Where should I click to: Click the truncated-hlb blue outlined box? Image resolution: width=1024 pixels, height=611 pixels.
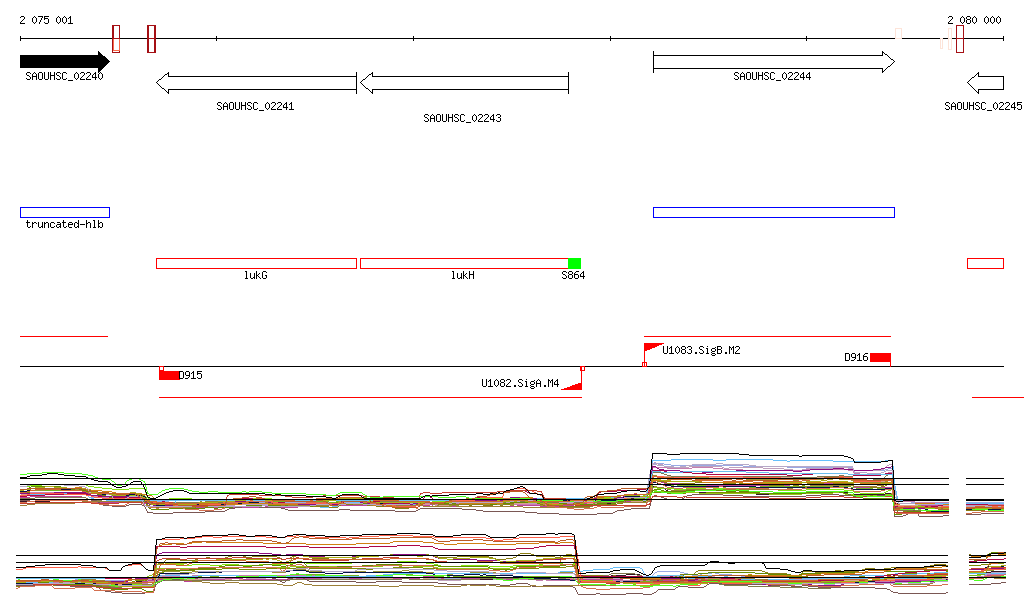[65, 212]
